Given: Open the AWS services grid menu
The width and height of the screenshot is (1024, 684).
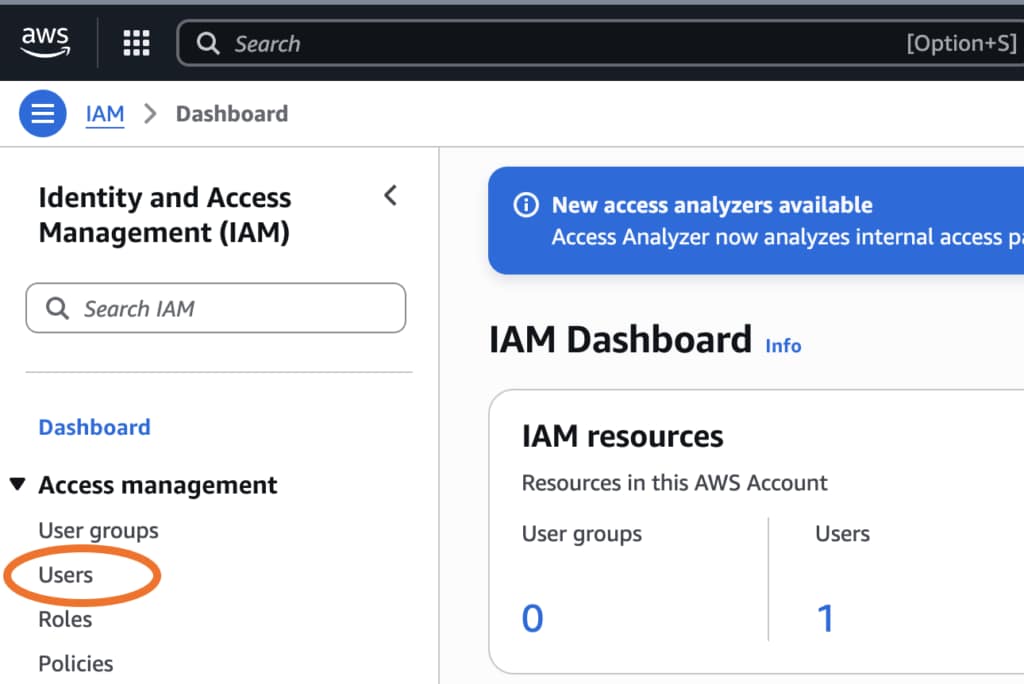Looking at the screenshot, I should point(136,43).
